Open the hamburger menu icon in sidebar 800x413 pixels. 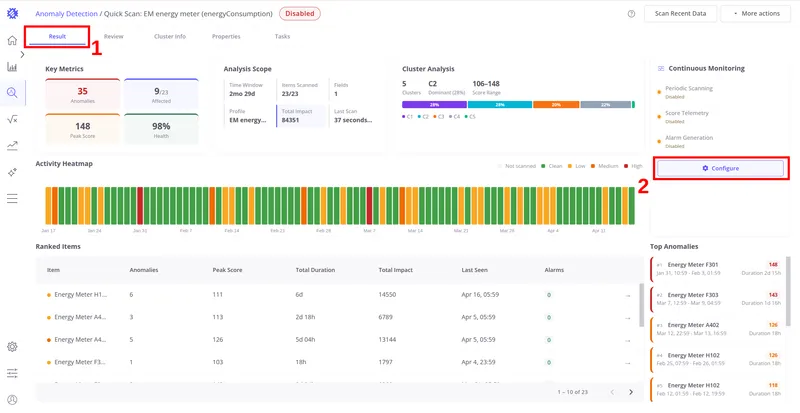tap(12, 199)
